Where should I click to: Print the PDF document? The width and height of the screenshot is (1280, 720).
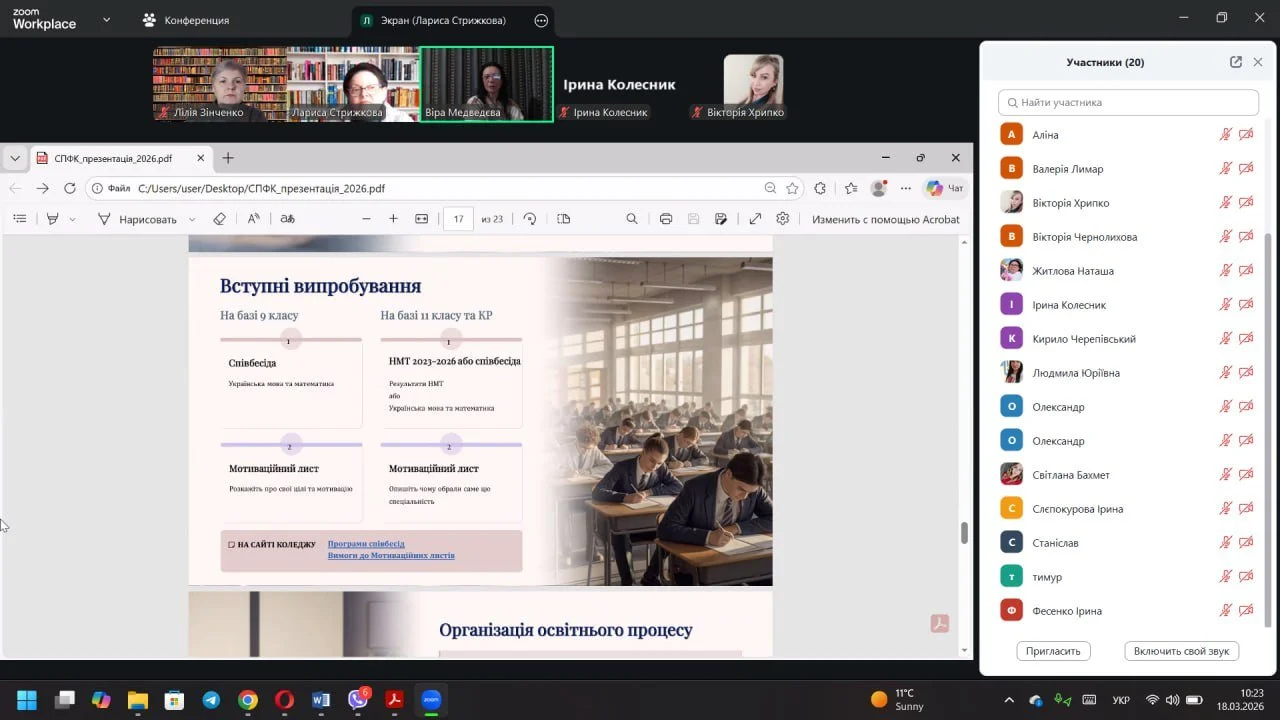coord(666,219)
